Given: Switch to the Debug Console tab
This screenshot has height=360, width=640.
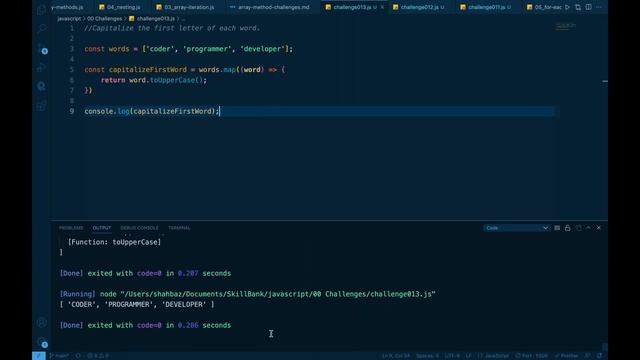Looking at the screenshot, I should point(139,228).
